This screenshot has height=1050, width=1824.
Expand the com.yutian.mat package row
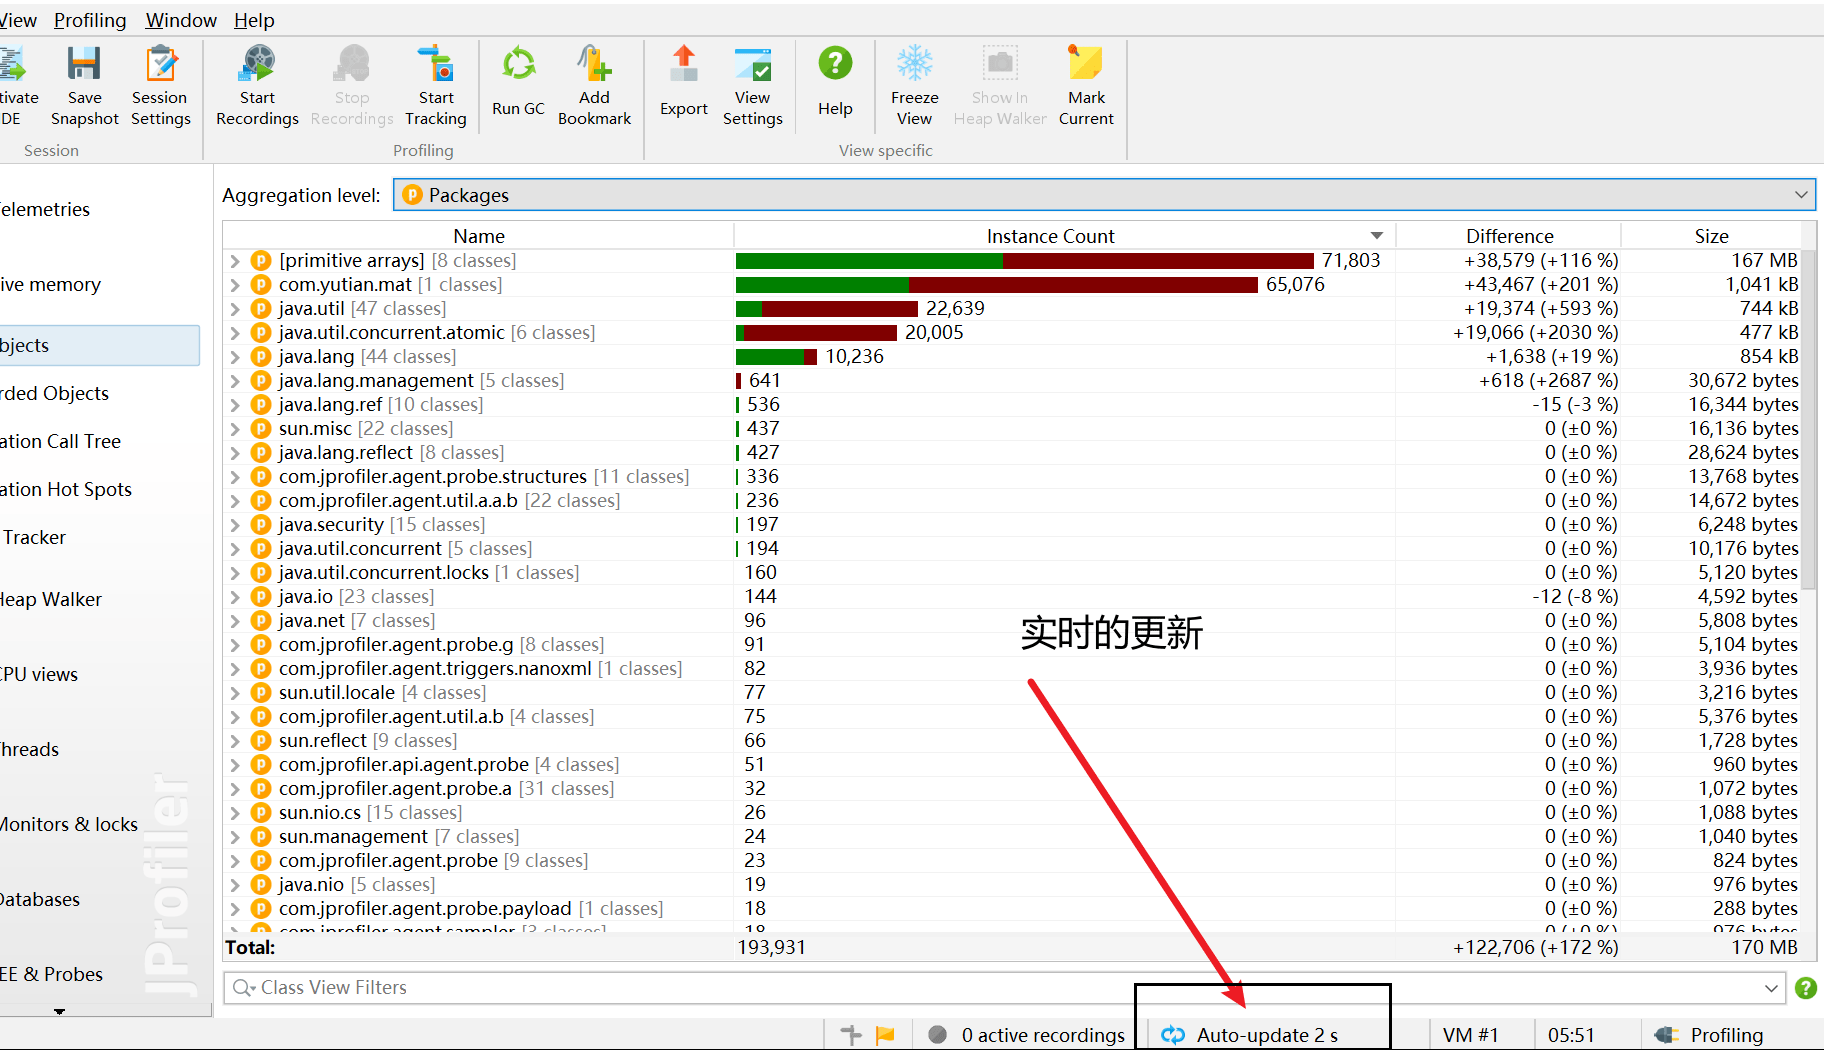pos(235,285)
